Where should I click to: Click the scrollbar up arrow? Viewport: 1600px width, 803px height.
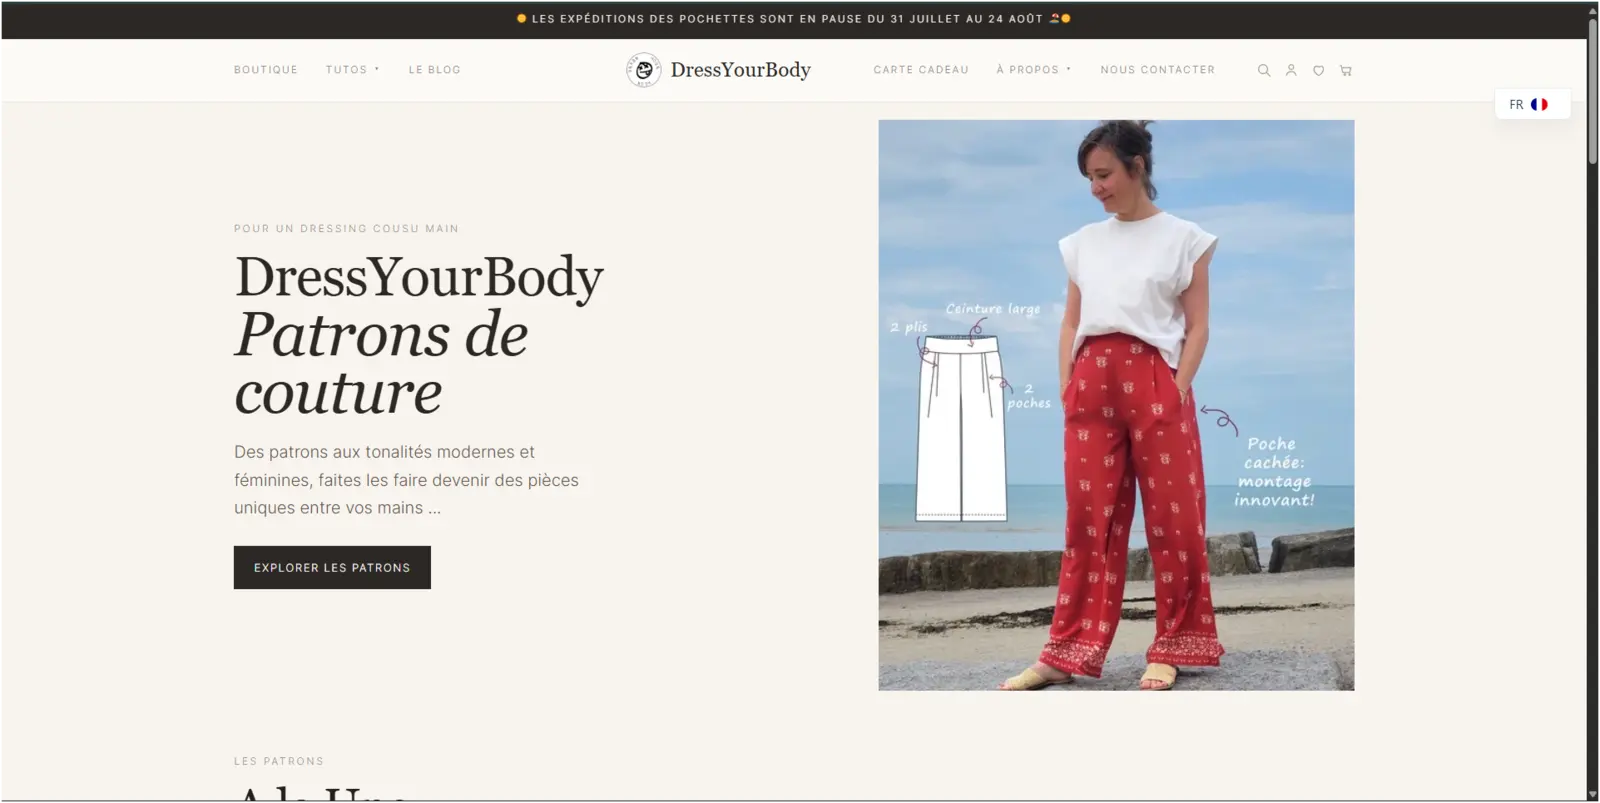1592,9
